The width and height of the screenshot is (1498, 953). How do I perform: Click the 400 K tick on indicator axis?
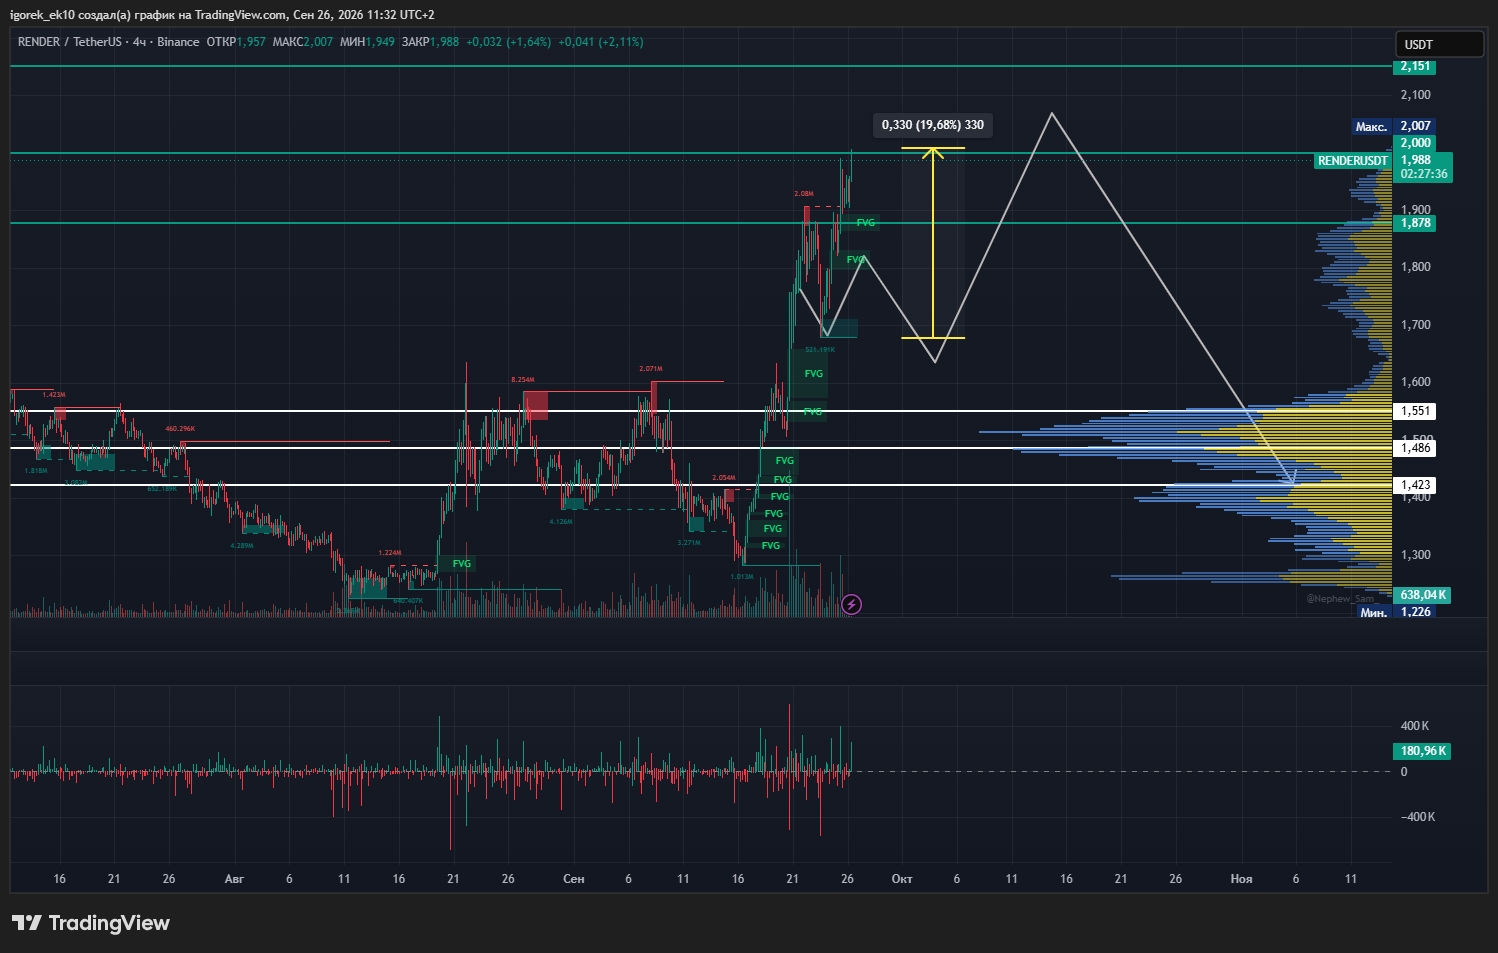(x=1415, y=726)
